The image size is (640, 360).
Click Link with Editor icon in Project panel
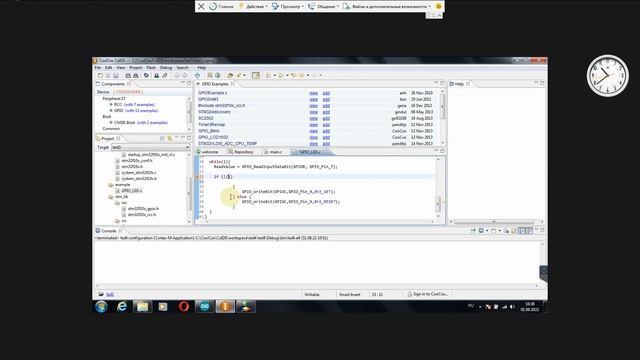point(170,138)
